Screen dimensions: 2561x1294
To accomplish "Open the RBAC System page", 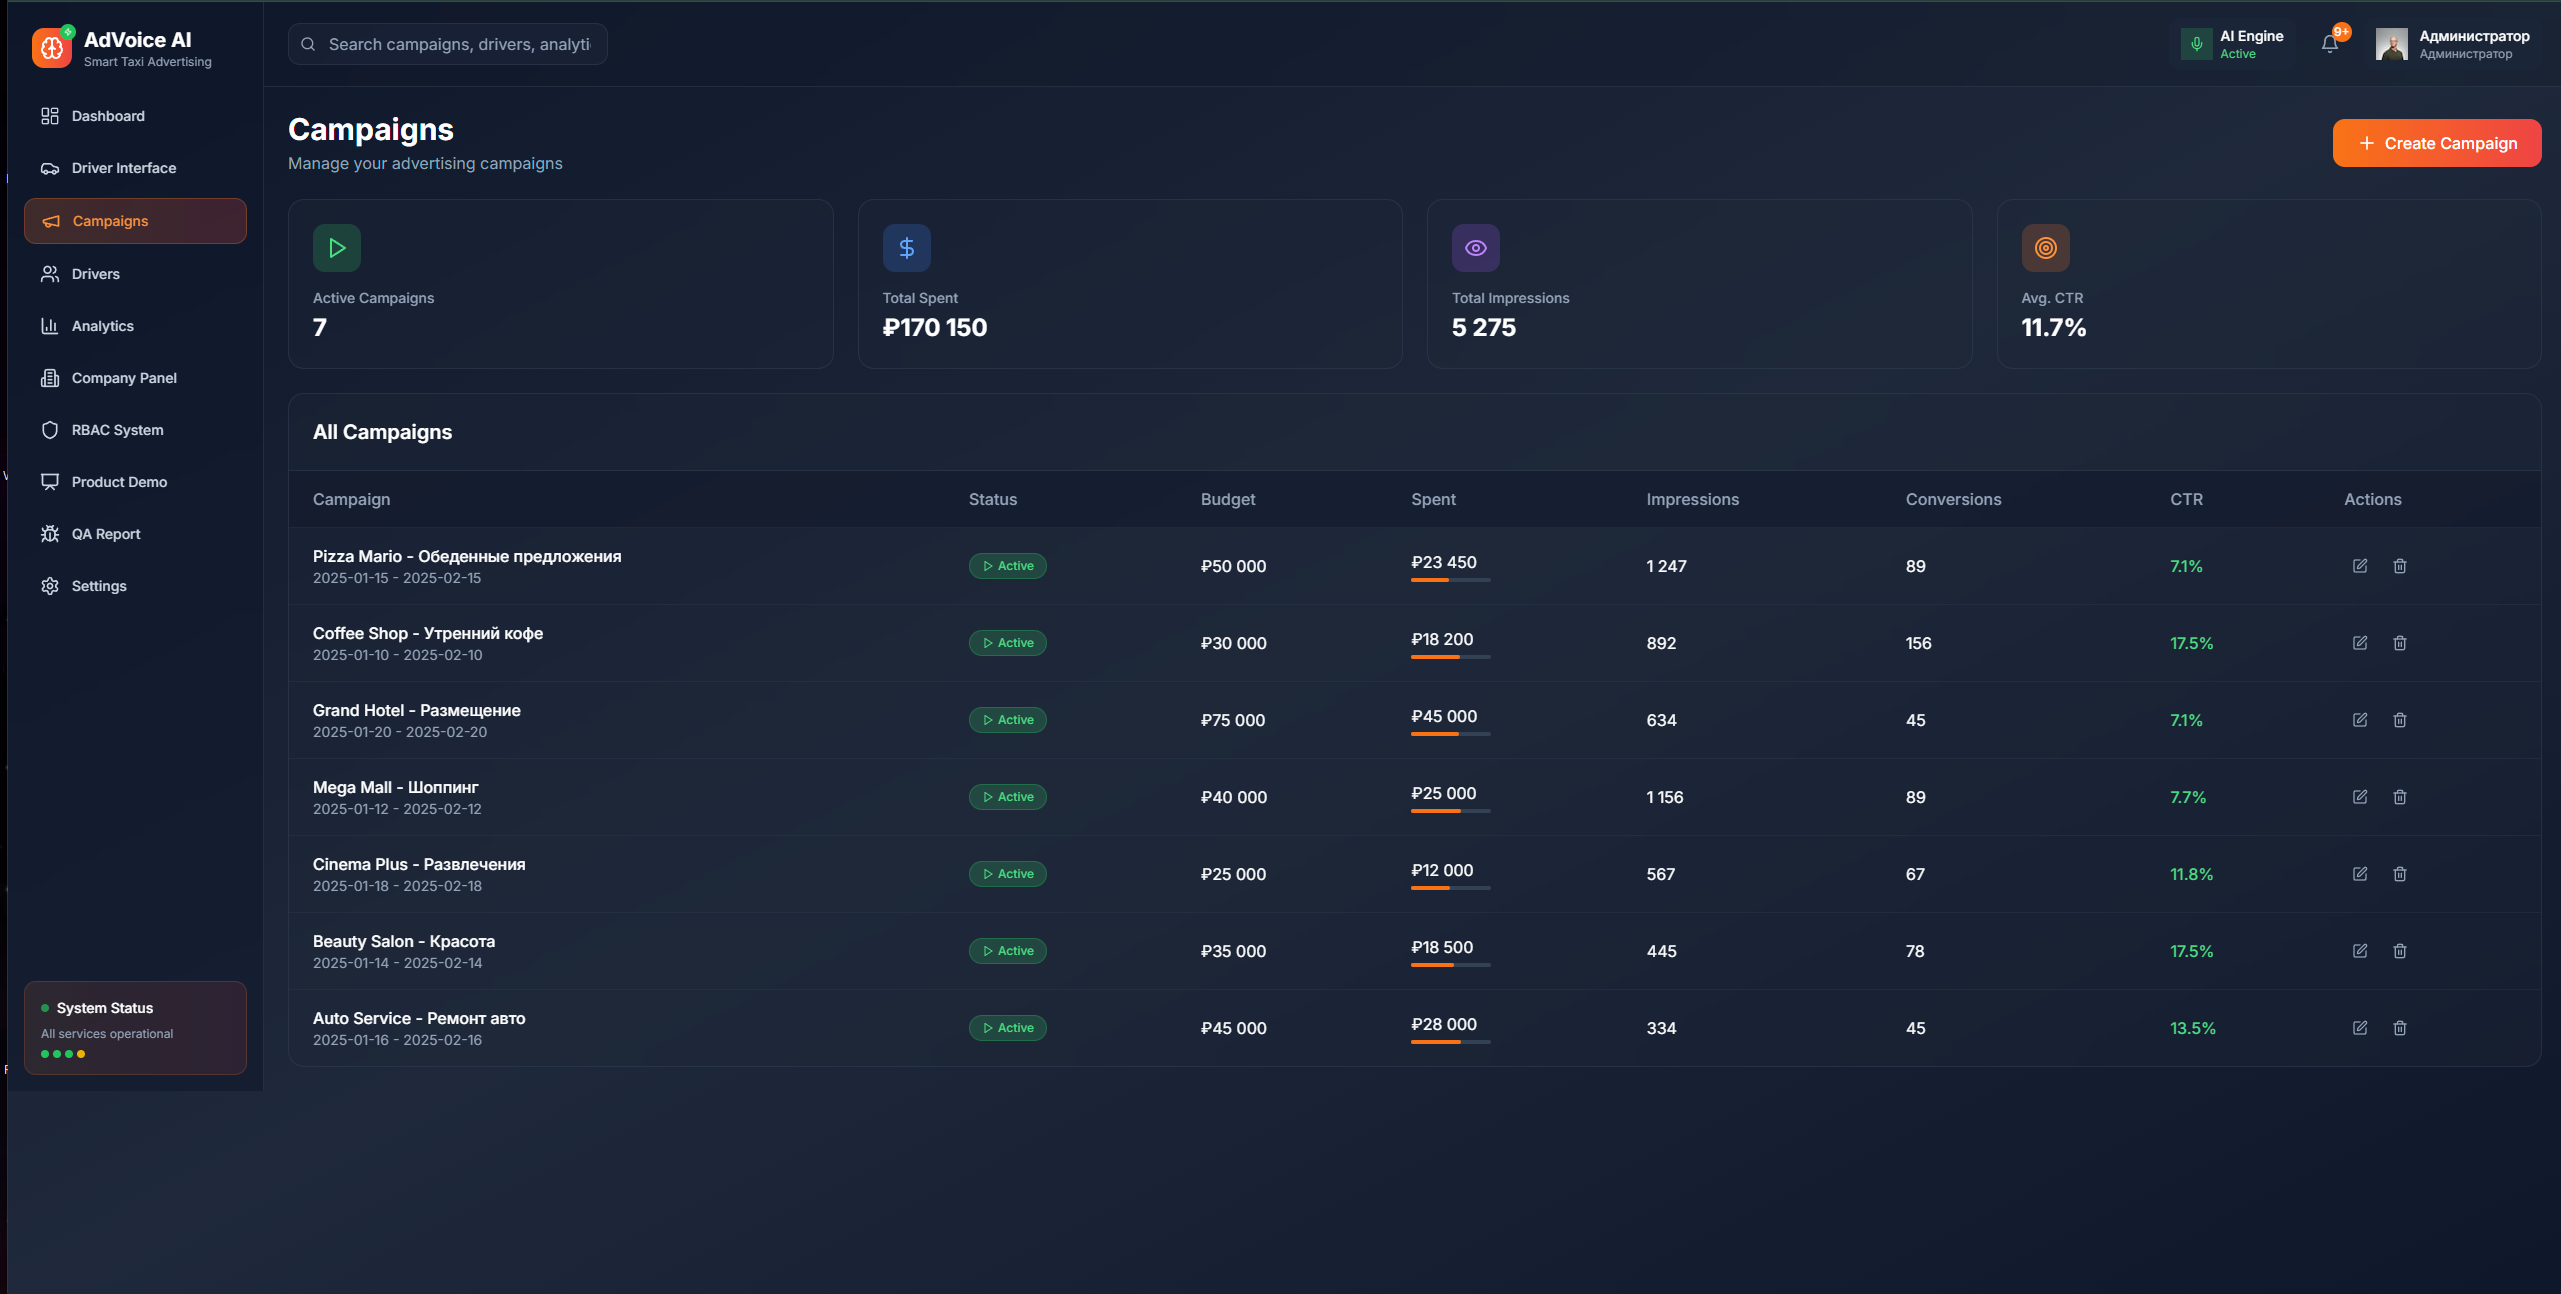I will (x=117, y=430).
